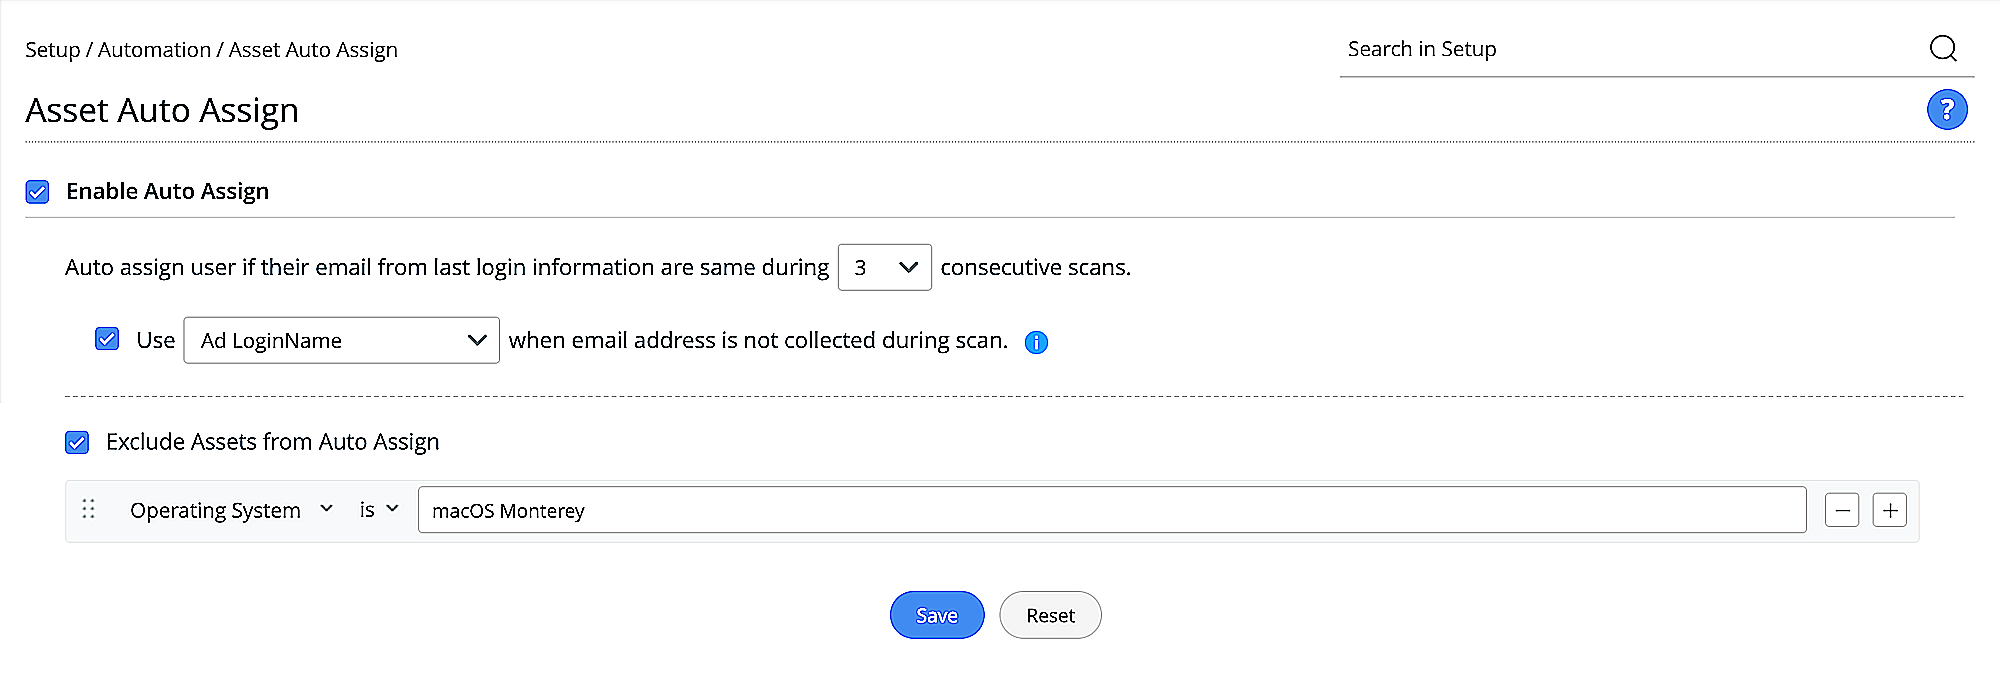The height and width of the screenshot is (685, 2000).
Task: Select the magnifying glass in Search in Setup
Action: (x=1943, y=48)
